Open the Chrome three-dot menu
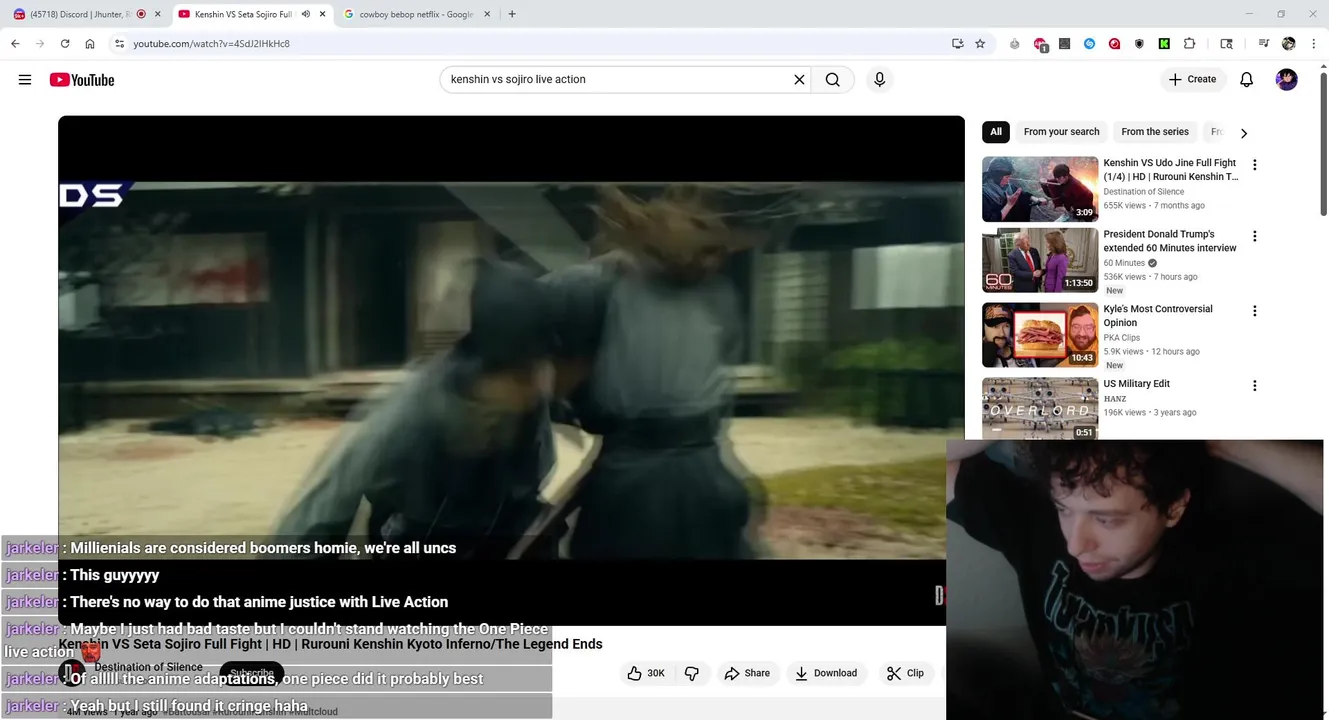Viewport: 1329px width, 720px height. [x=1313, y=44]
